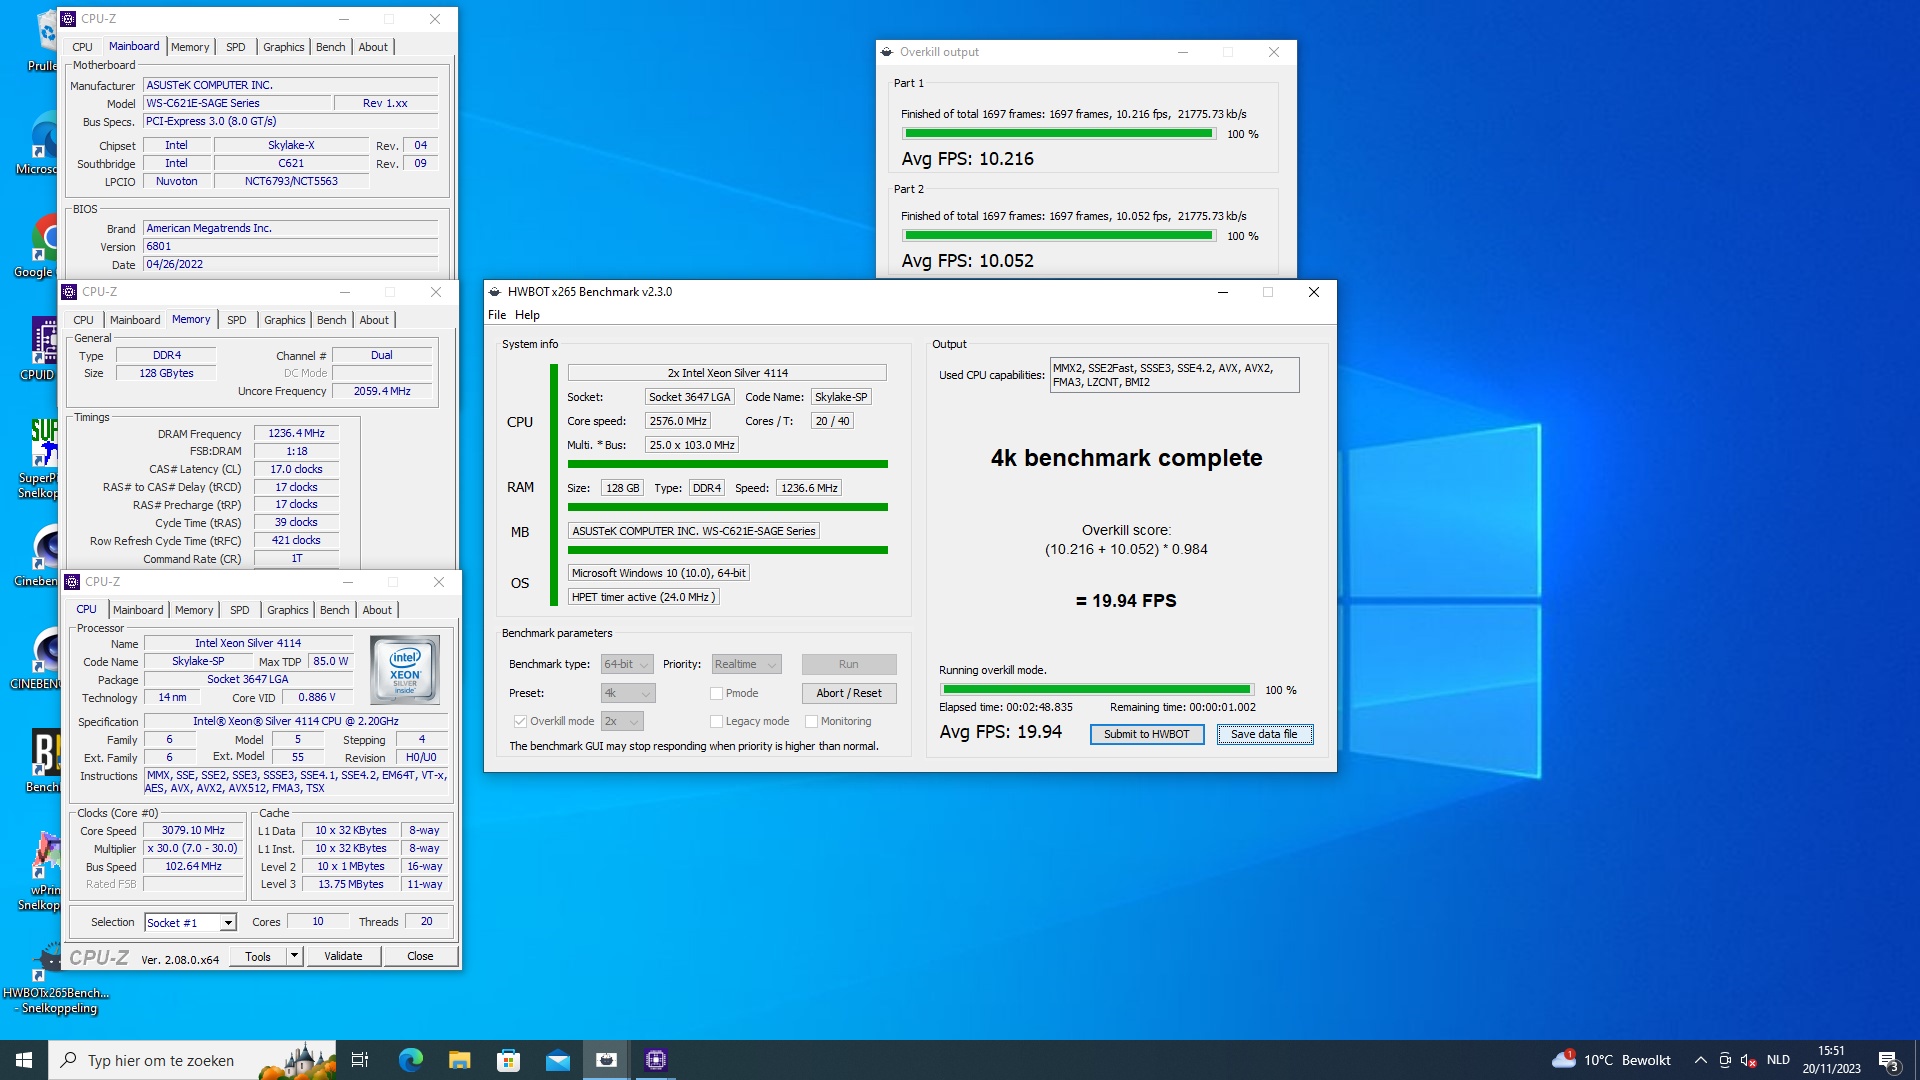Screen dimensions: 1920x1080
Task: Click the Part 1 progress bar
Action: pyautogui.click(x=1059, y=134)
